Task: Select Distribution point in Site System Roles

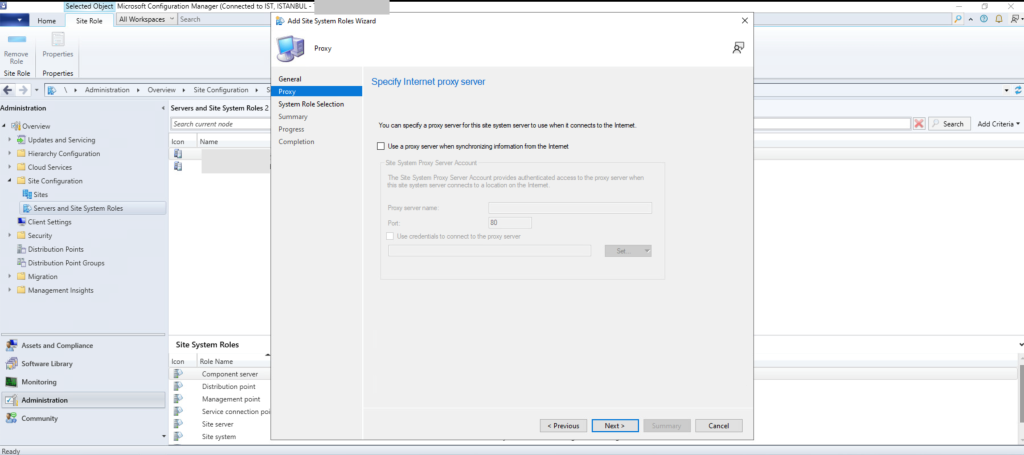Action: [x=228, y=386]
